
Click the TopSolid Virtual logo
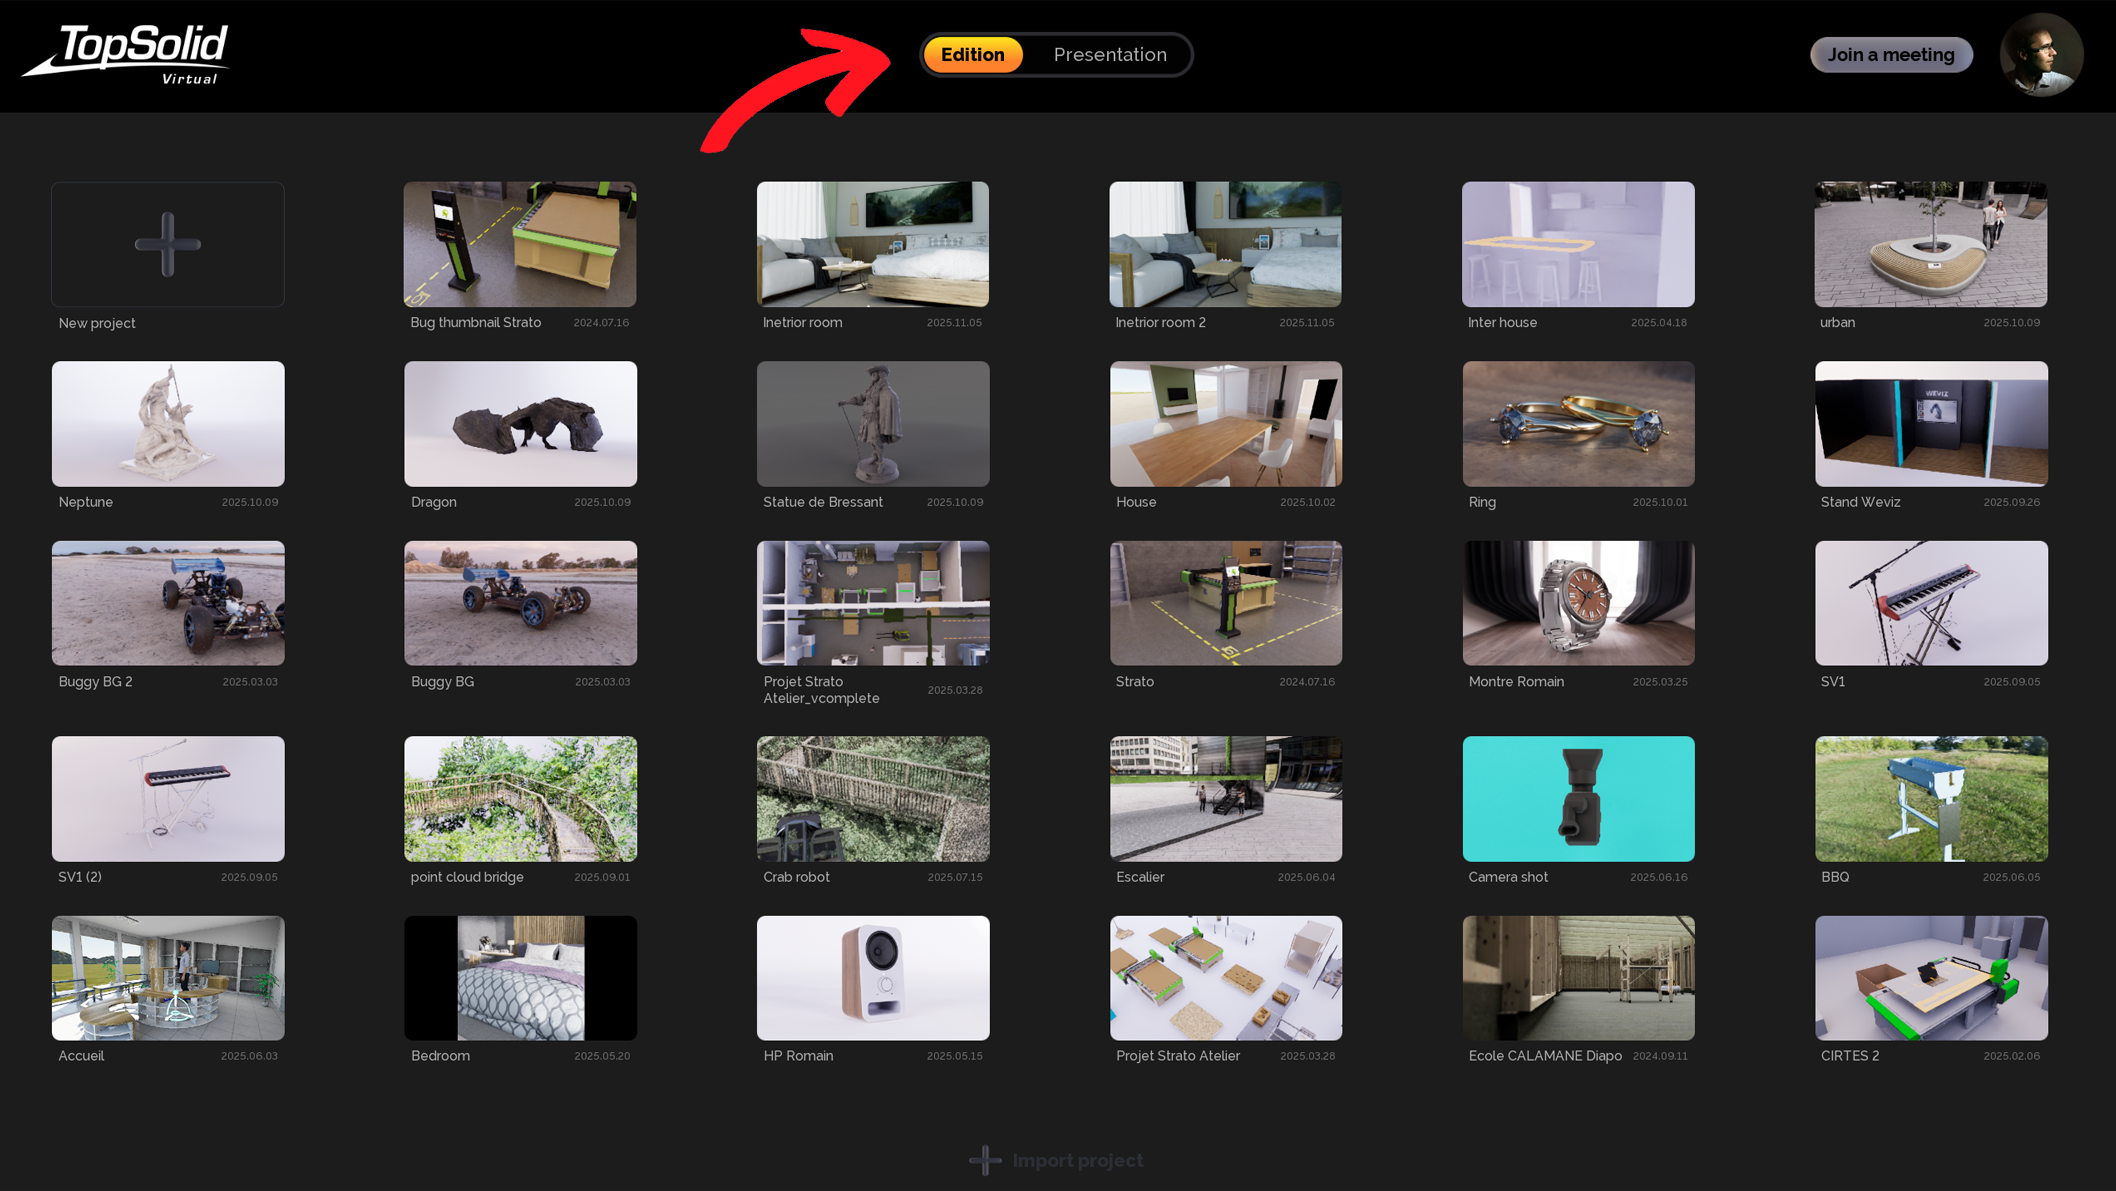(x=127, y=55)
